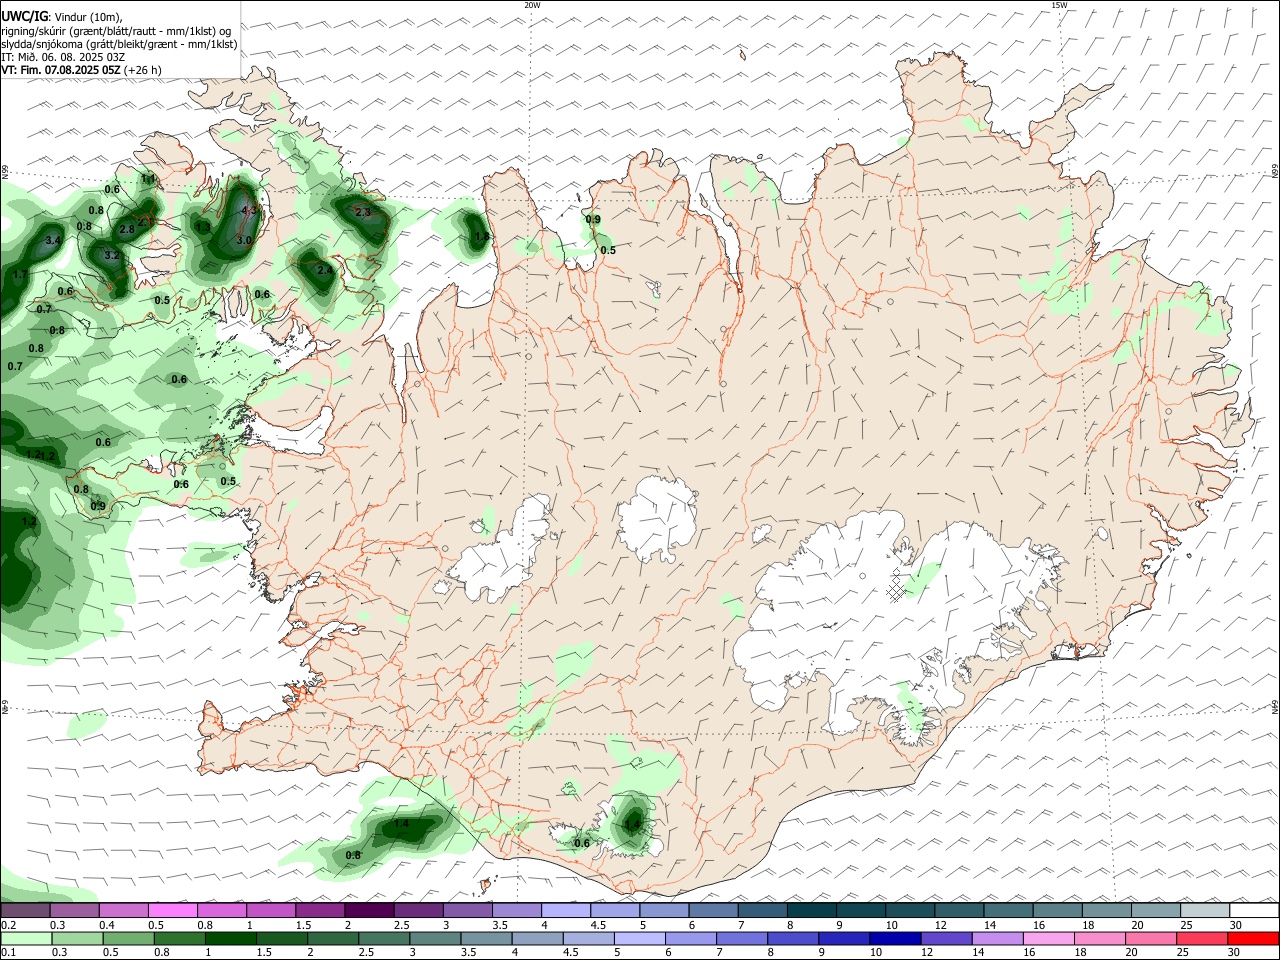Click the 1.8 precipitation value
This screenshot has width=1280, height=960.
pyautogui.click(x=481, y=237)
